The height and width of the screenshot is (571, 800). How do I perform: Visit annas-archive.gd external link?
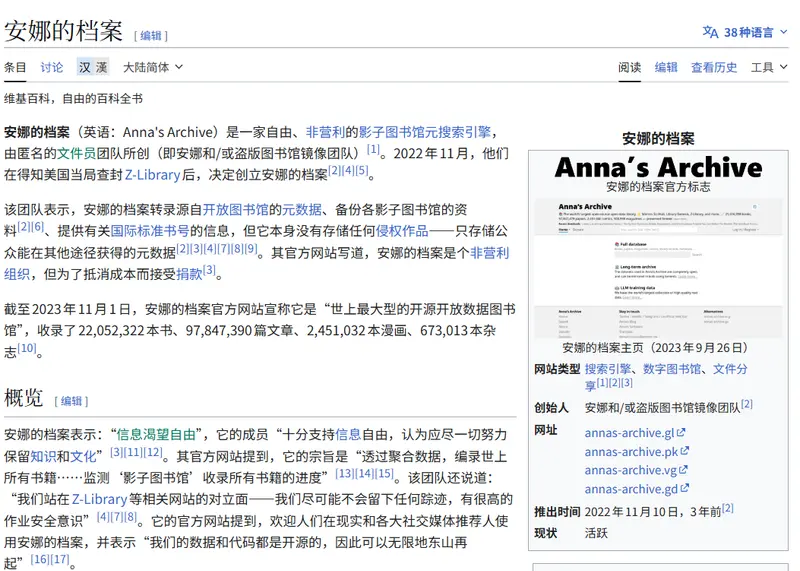click(x=632, y=489)
